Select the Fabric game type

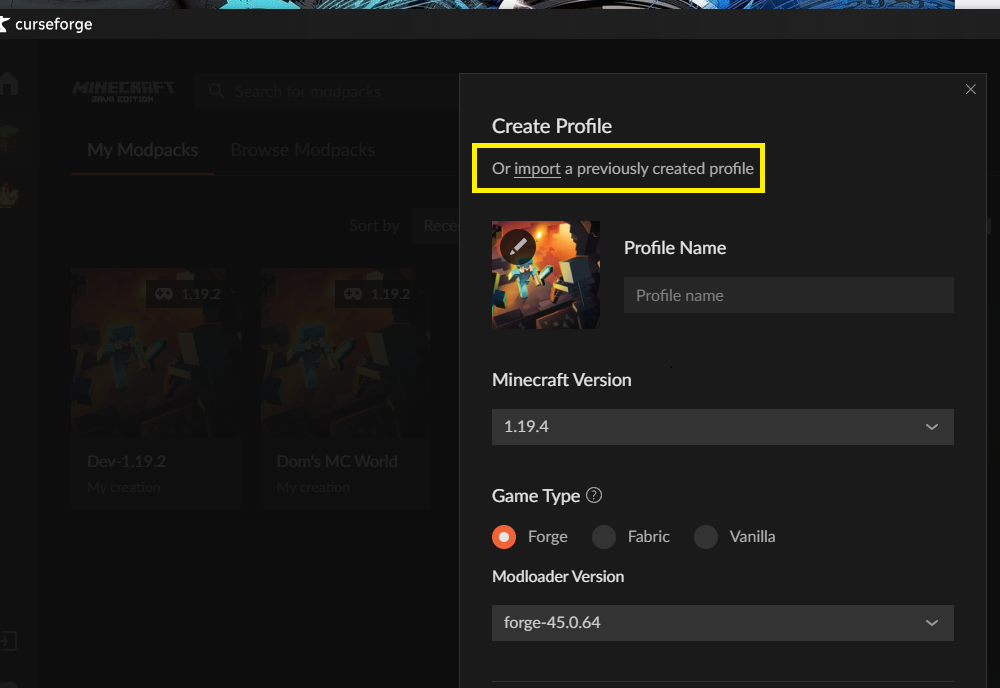604,537
